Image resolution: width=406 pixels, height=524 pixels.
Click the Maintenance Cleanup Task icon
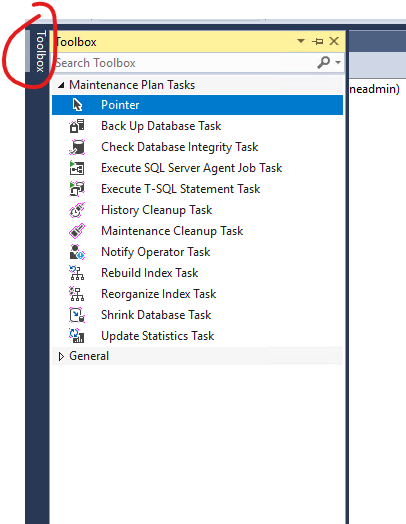(77, 231)
